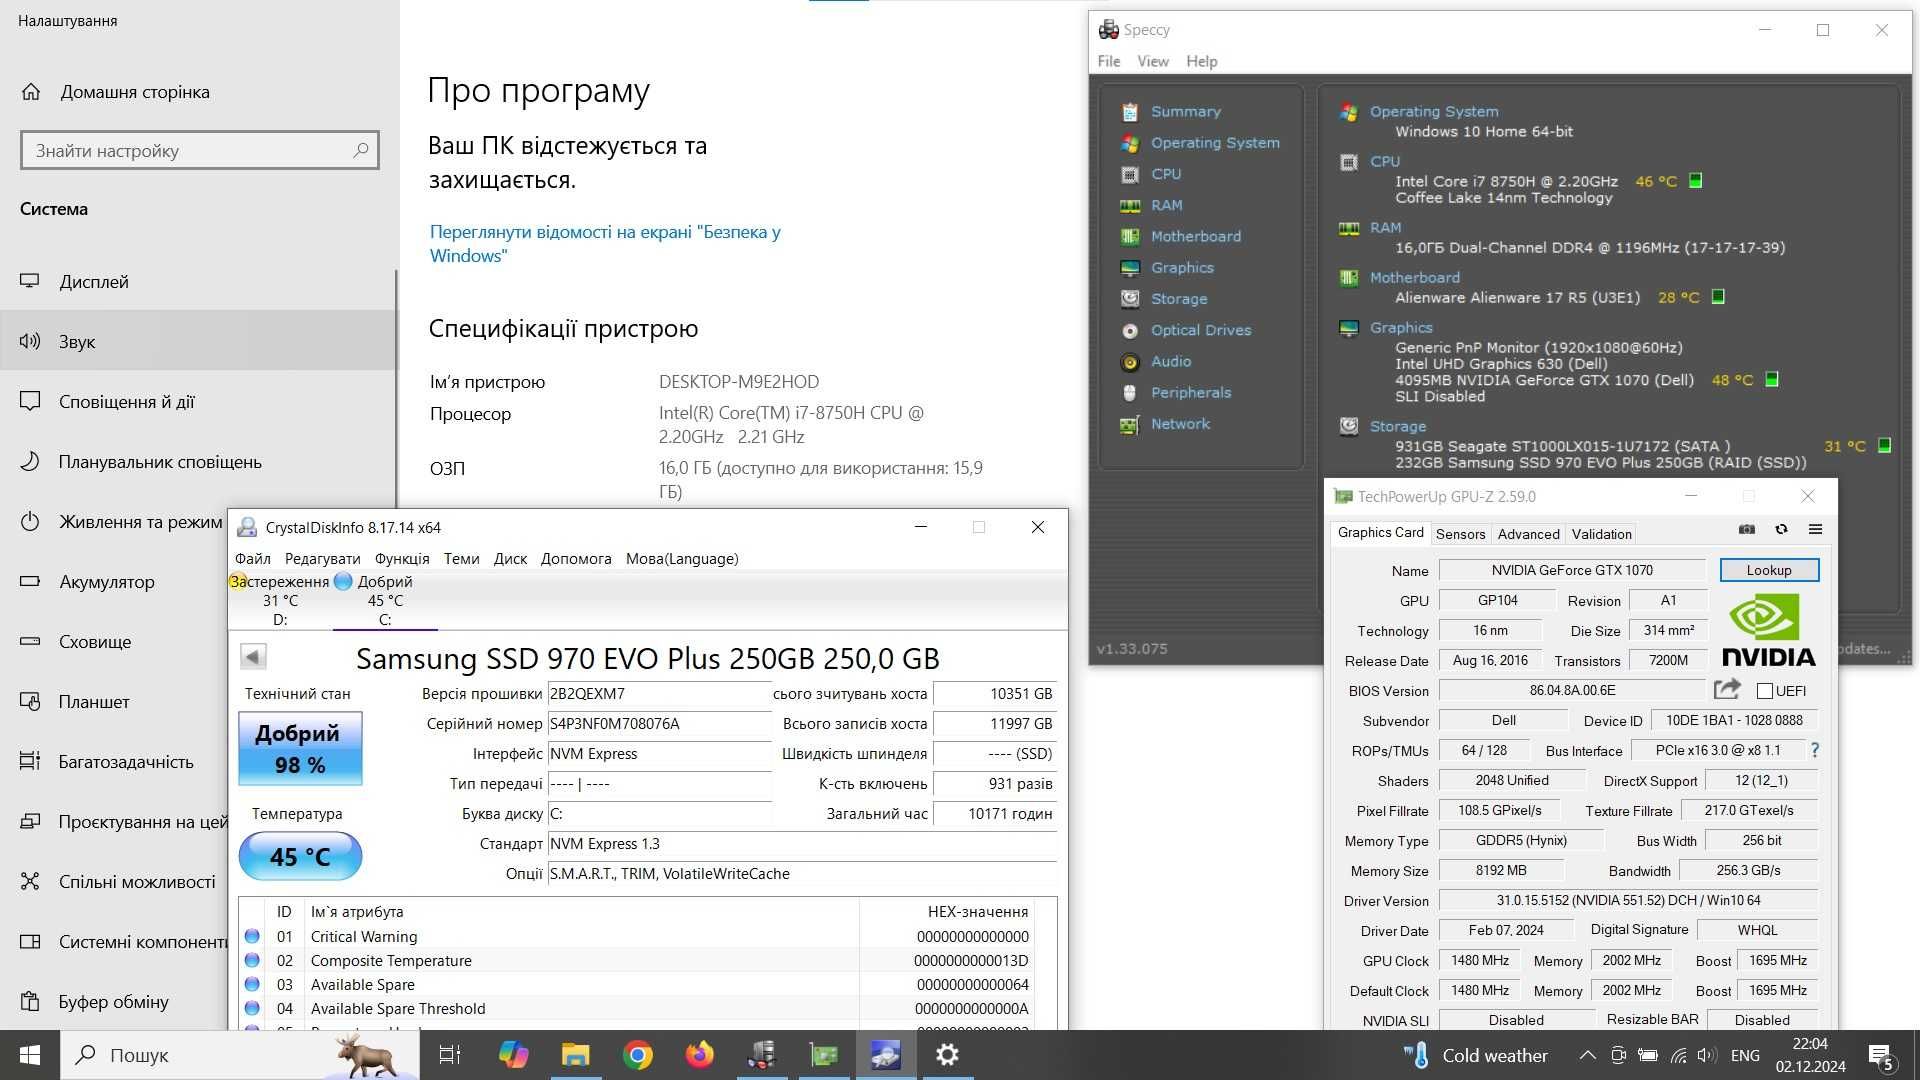Open CrystalDiskInfo Теми menu
This screenshot has width=1920, height=1080.
click(x=461, y=559)
